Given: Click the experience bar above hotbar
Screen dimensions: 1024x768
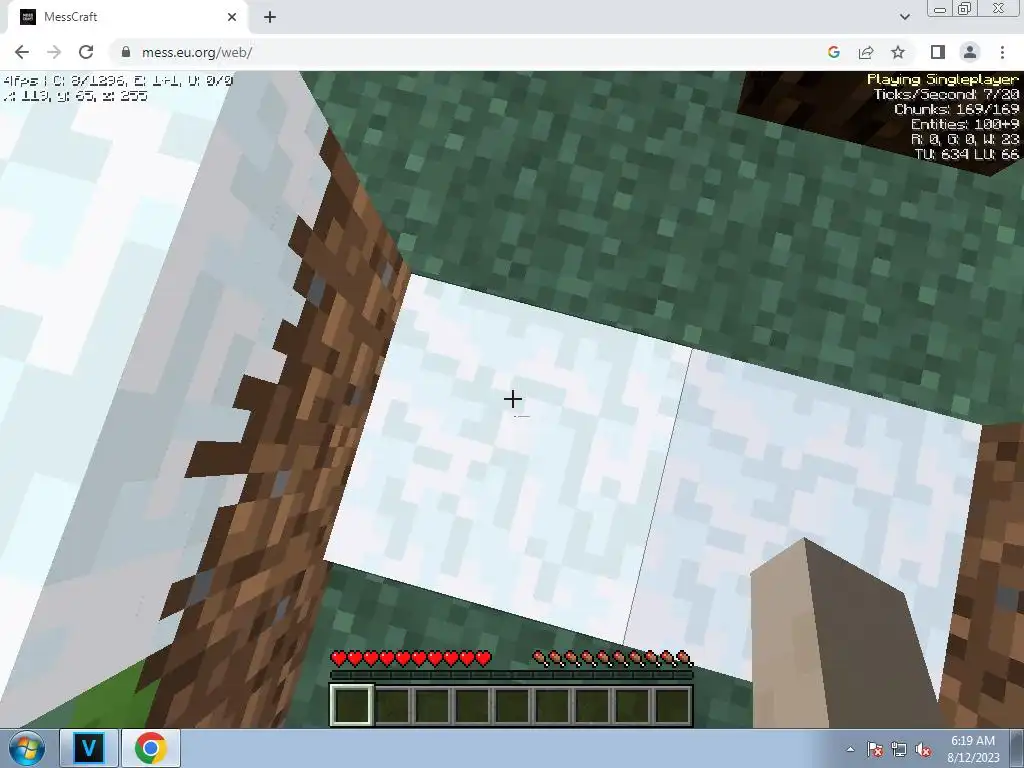Looking at the screenshot, I should [511, 675].
